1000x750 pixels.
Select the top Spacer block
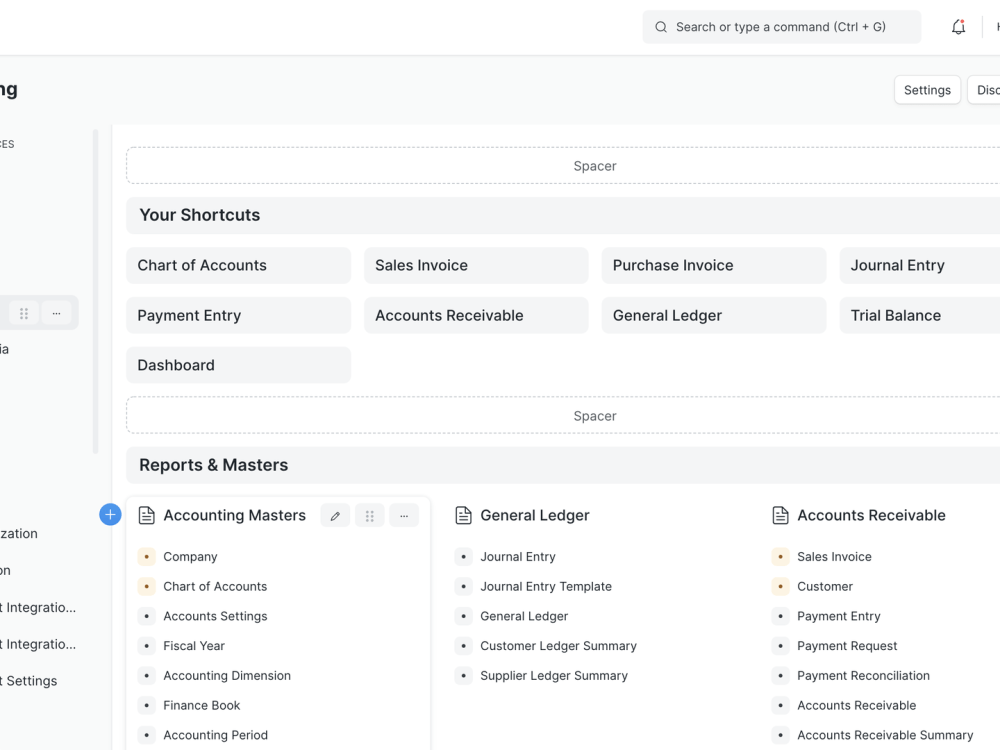(594, 165)
